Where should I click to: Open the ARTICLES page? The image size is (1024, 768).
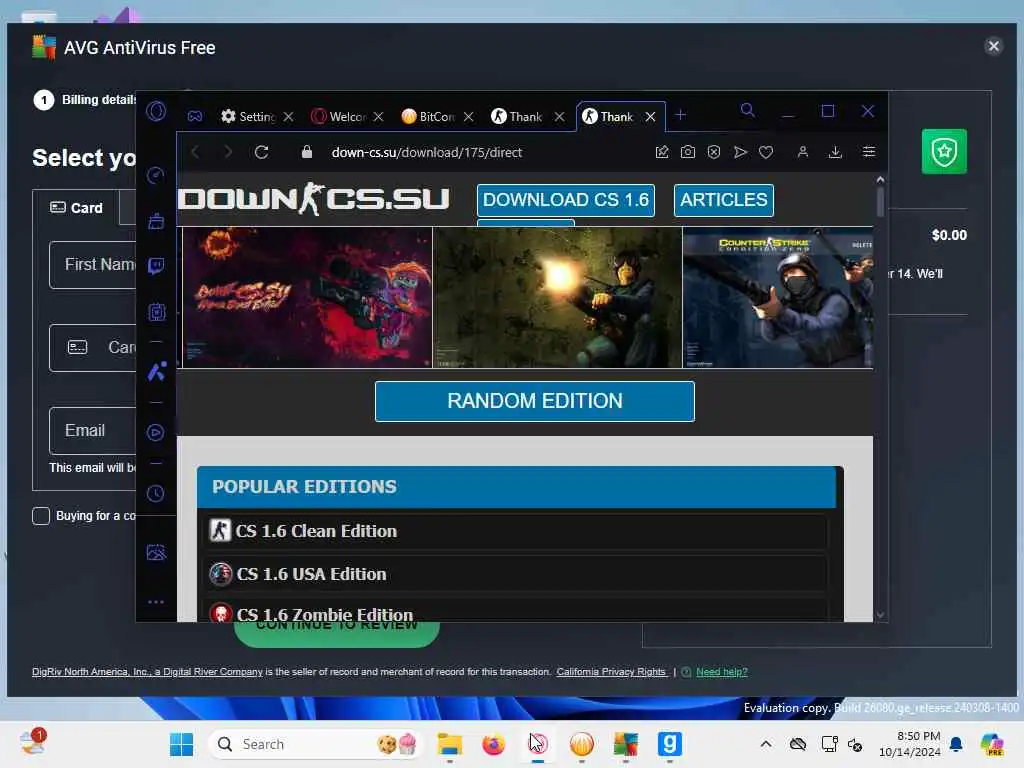[724, 200]
